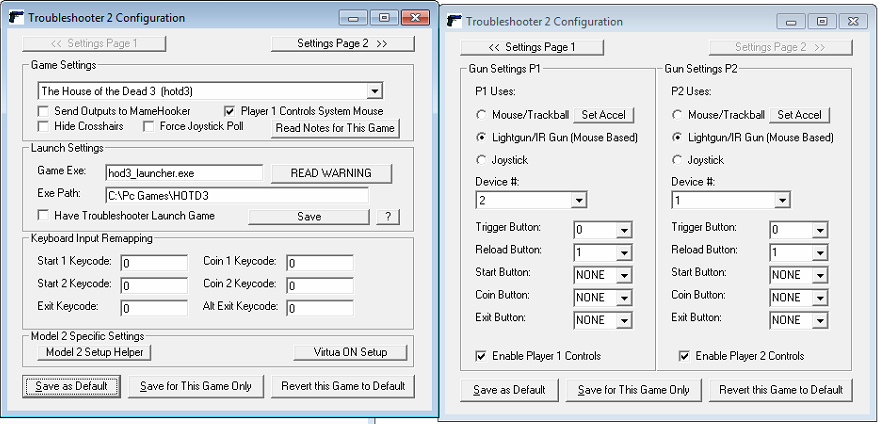Select Joystick option for P1

[x=482, y=160]
